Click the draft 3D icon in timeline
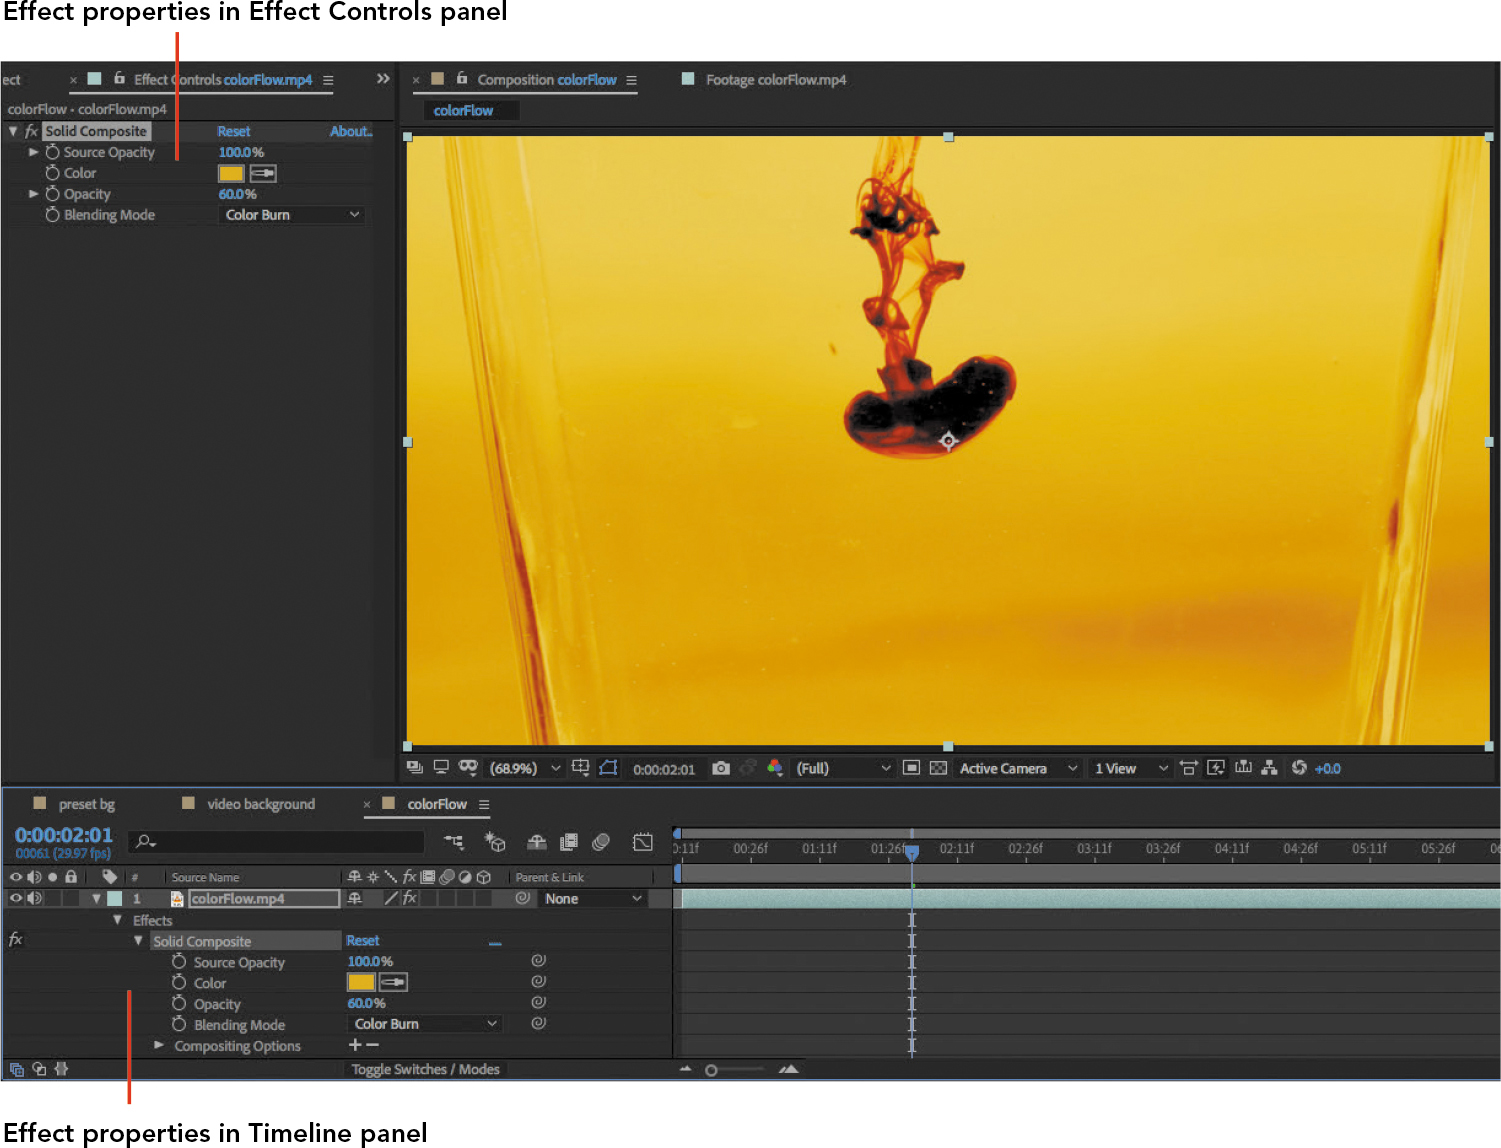Viewport: 1501px width, 1148px height. (x=495, y=842)
